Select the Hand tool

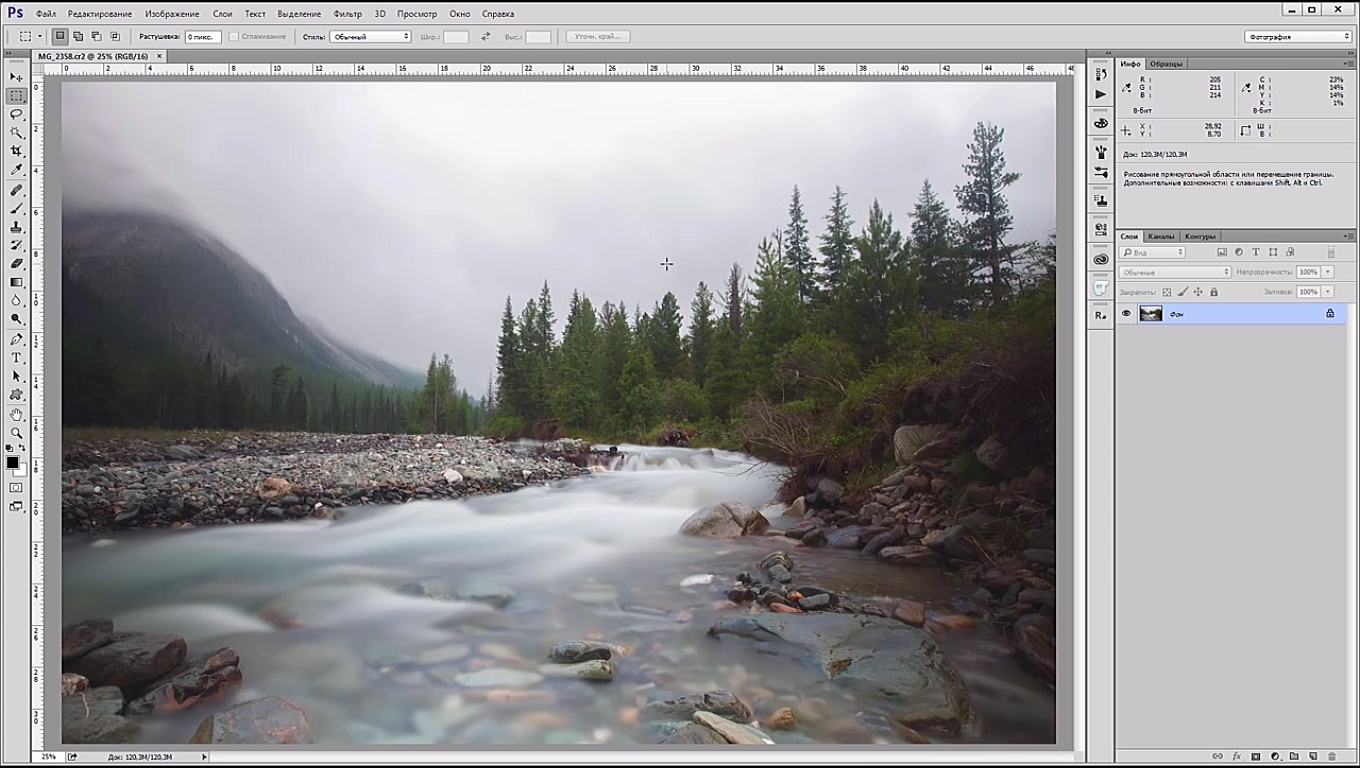(x=16, y=415)
